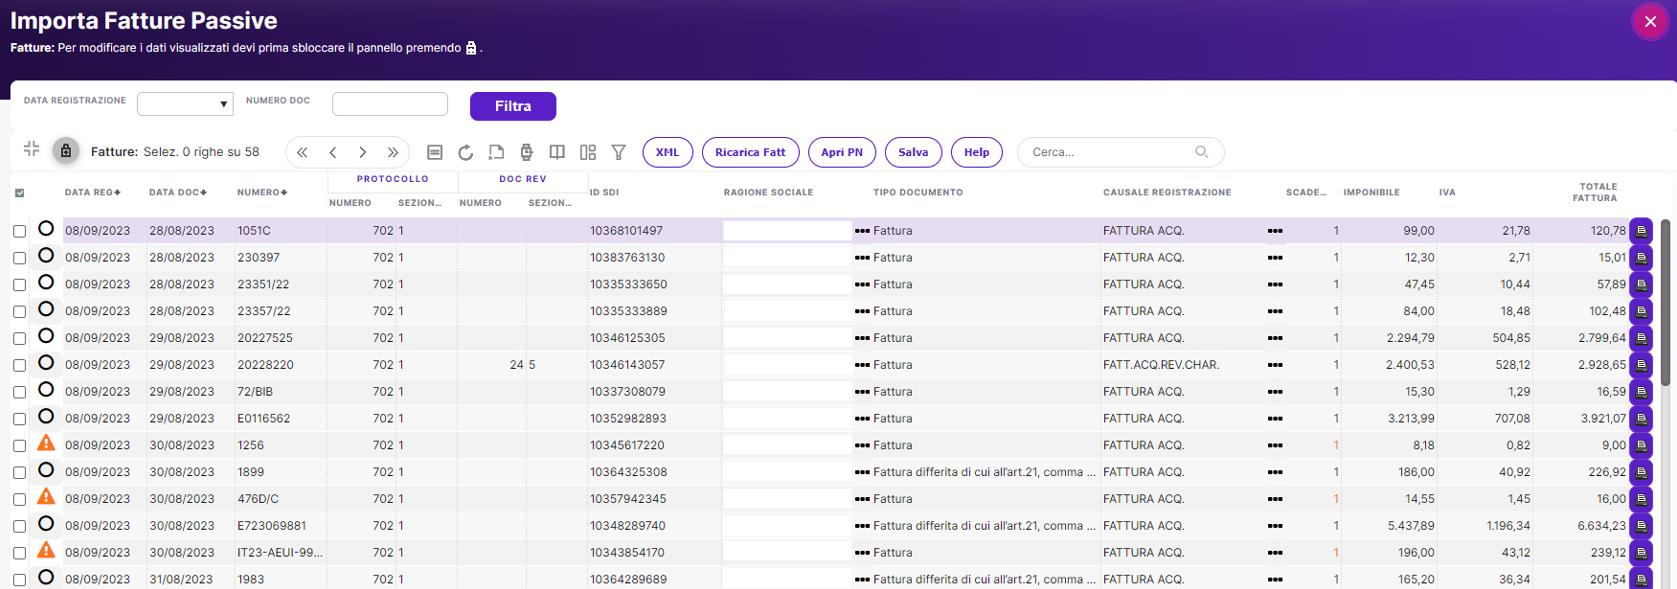Image resolution: width=1677 pixels, height=589 pixels.
Task: Click the status circle for invoice 1899
Action: (46, 470)
